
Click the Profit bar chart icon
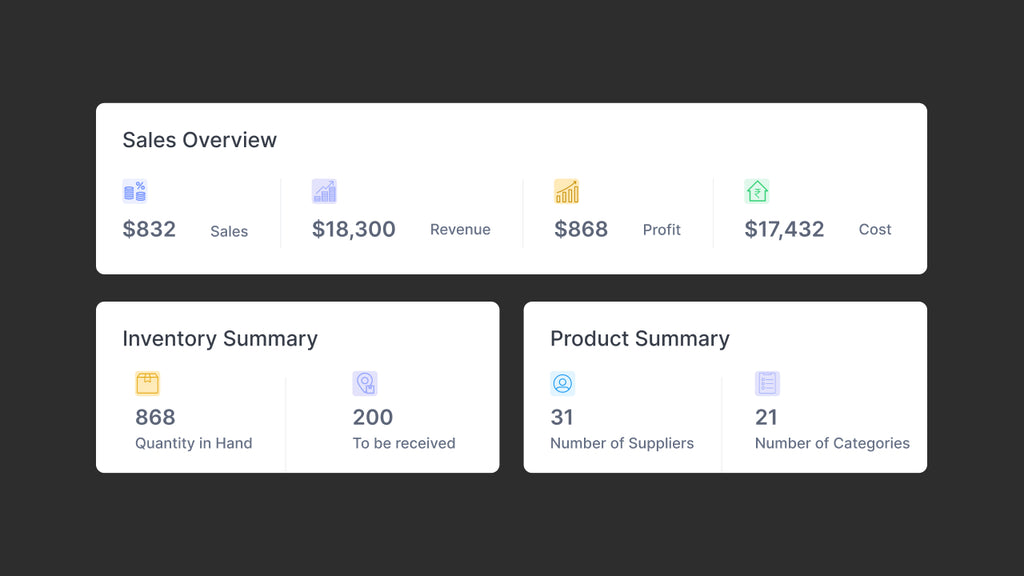(566, 191)
